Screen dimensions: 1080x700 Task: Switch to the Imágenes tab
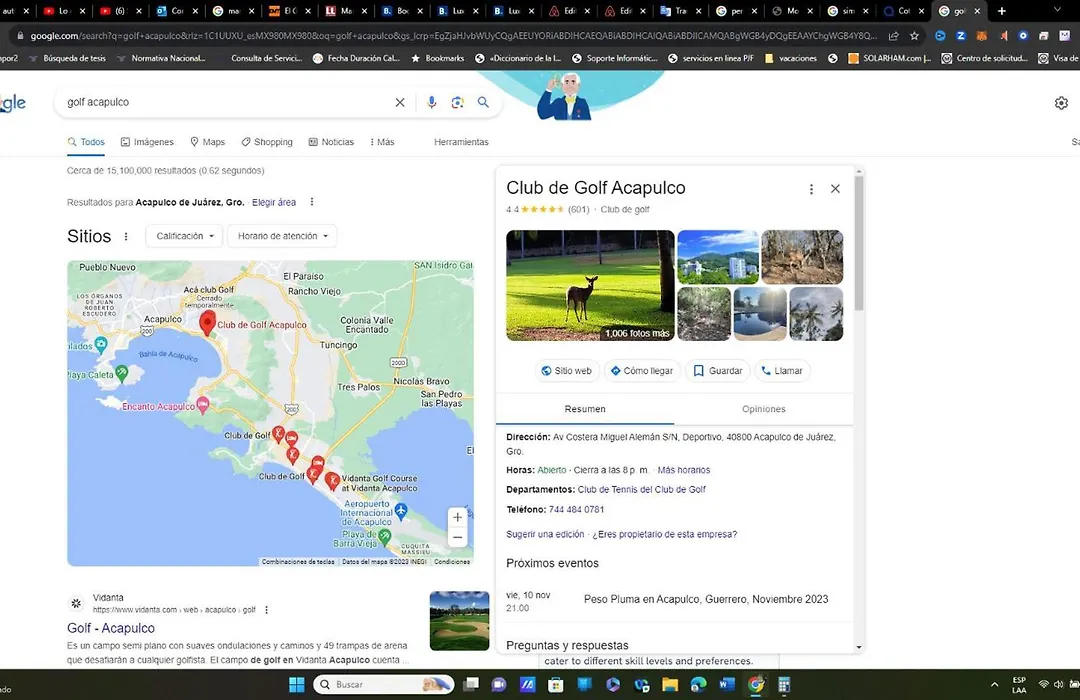(x=147, y=142)
